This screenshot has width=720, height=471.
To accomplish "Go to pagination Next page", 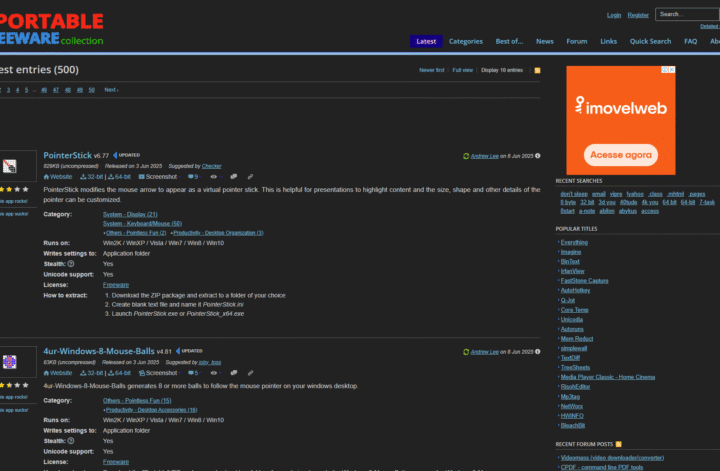I will pos(111,90).
